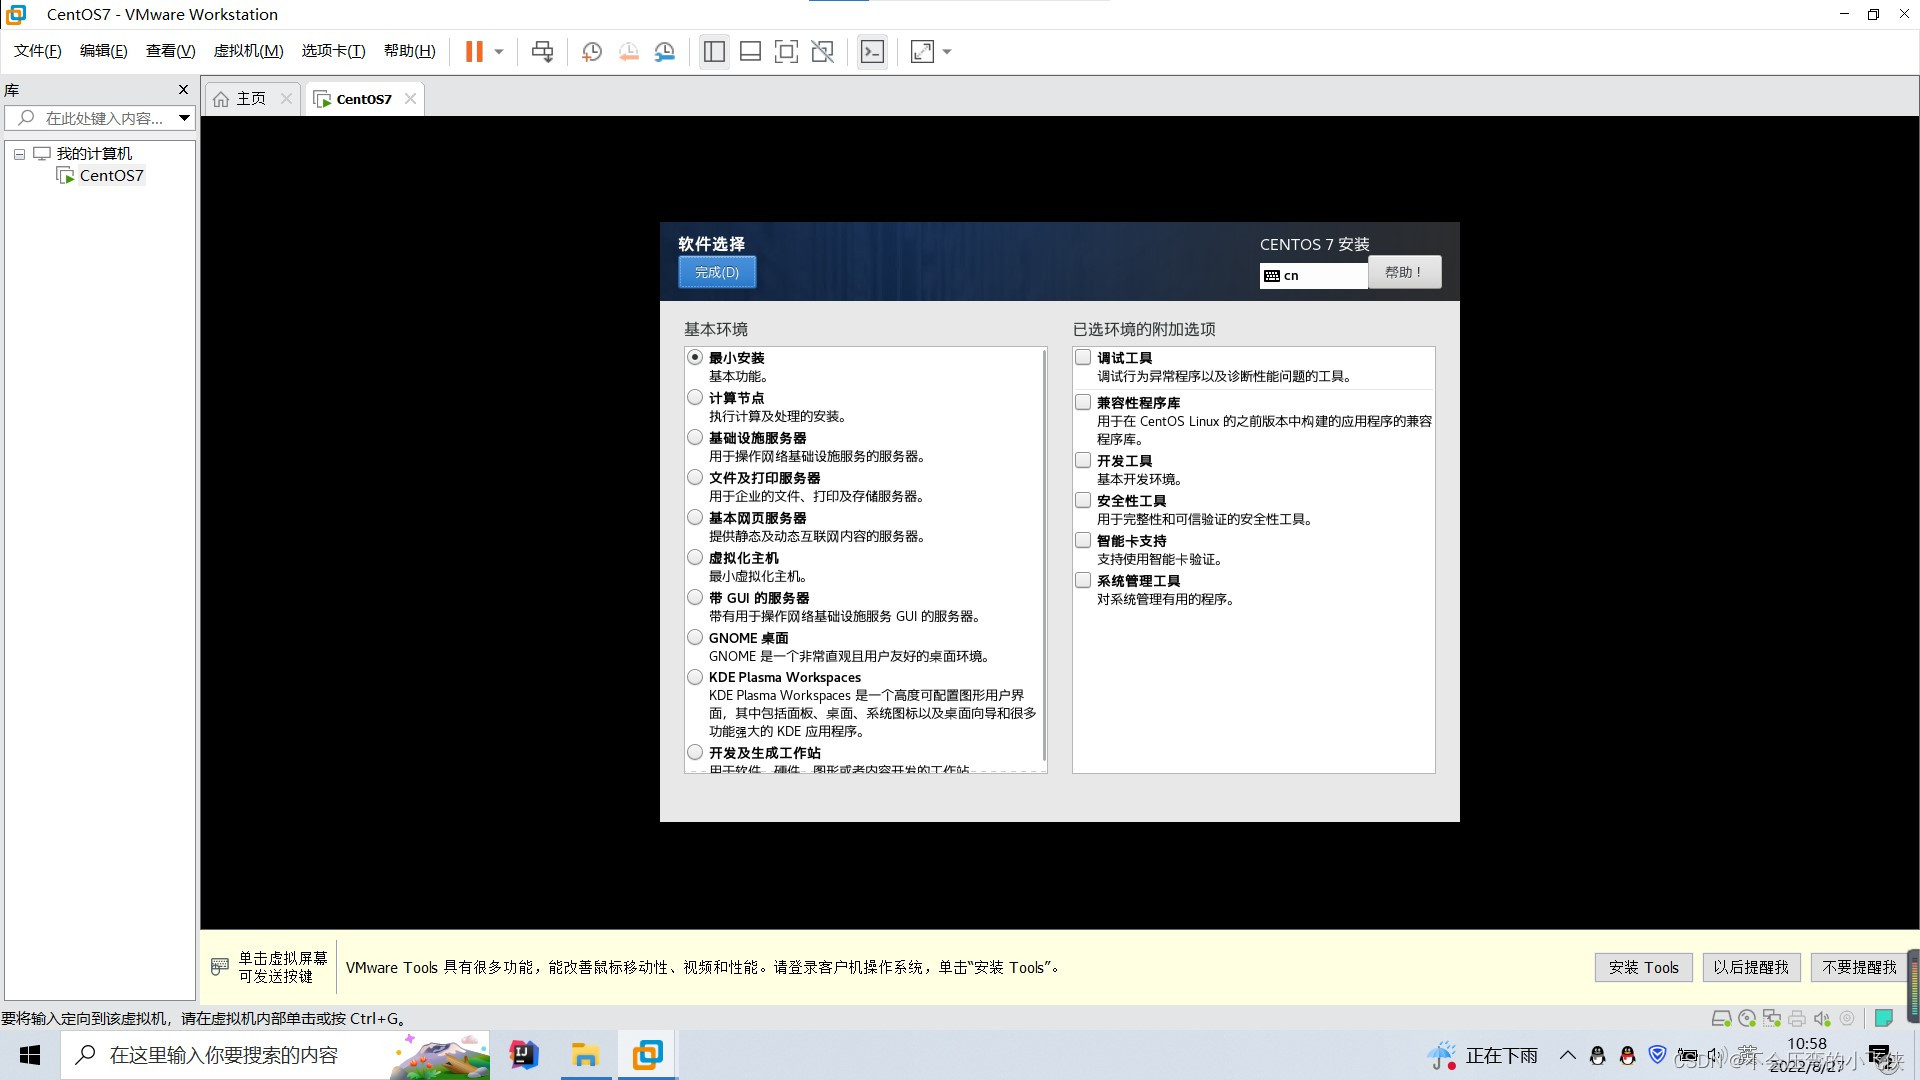Close the CentOS7 tab
The height and width of the screenshot is (1080, 1920).
click(410, 98)
